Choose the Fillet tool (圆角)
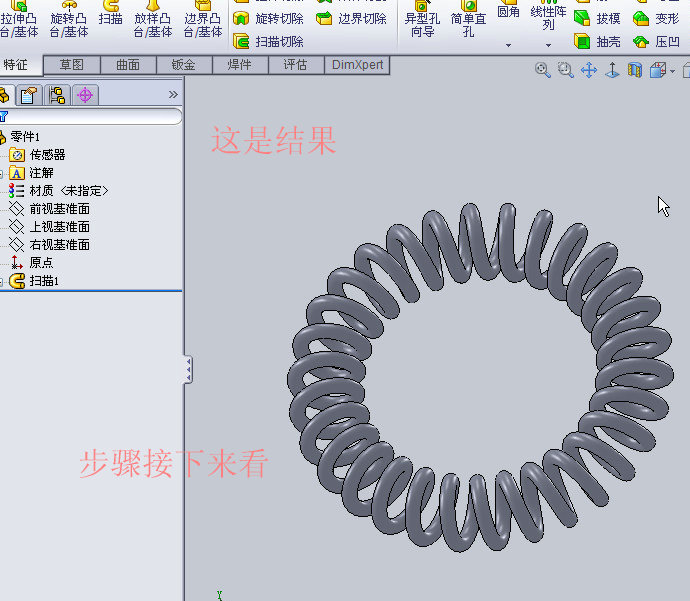 [x=508, y=11]
